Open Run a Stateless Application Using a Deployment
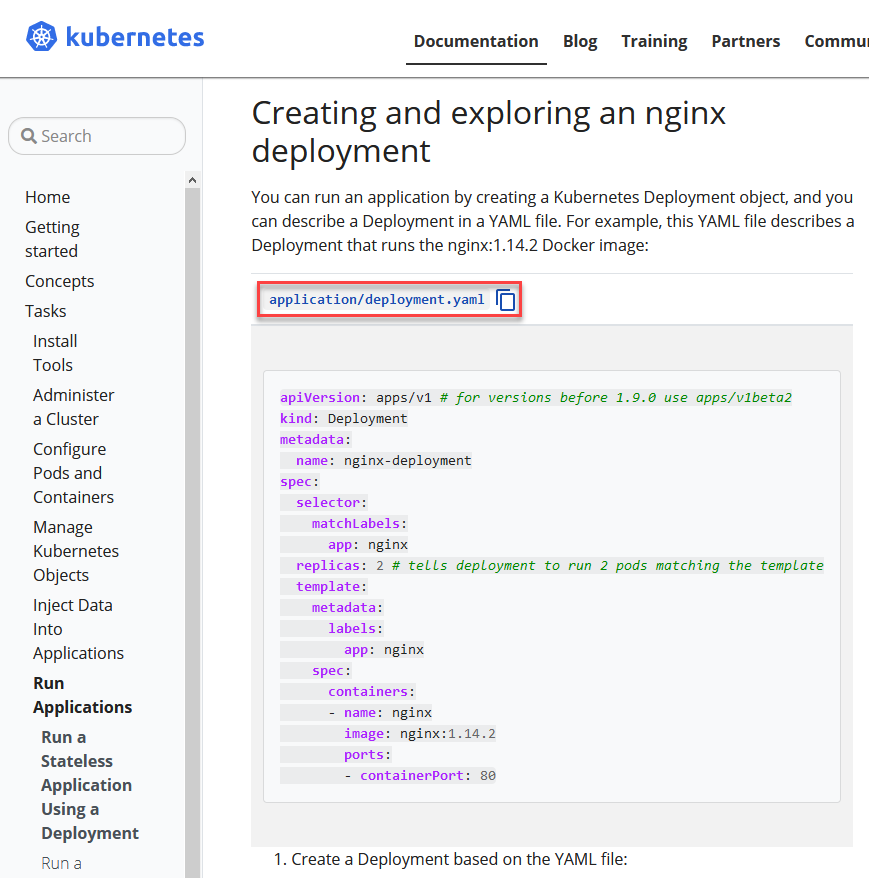 (x=90, y=785)
